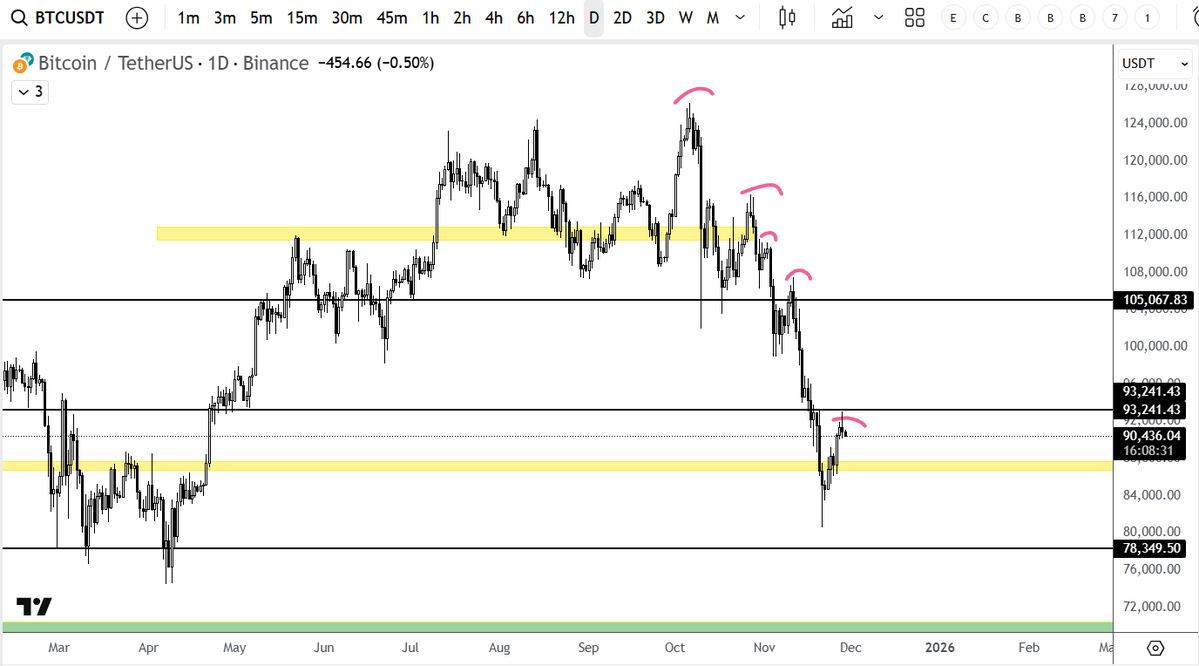Switch to the 15m timeframe
Image resolution: width=1199 pixels, height=666 pixels.
click(302, 18)
